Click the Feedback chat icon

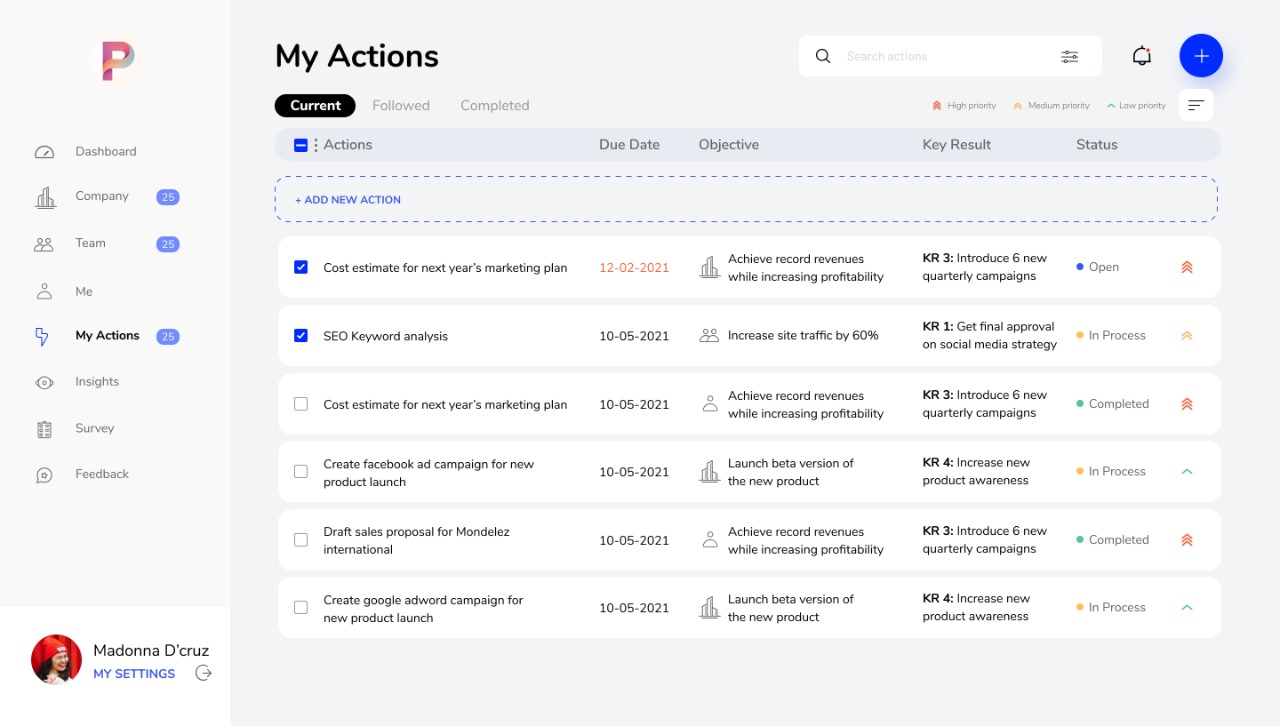pos(44,475)
